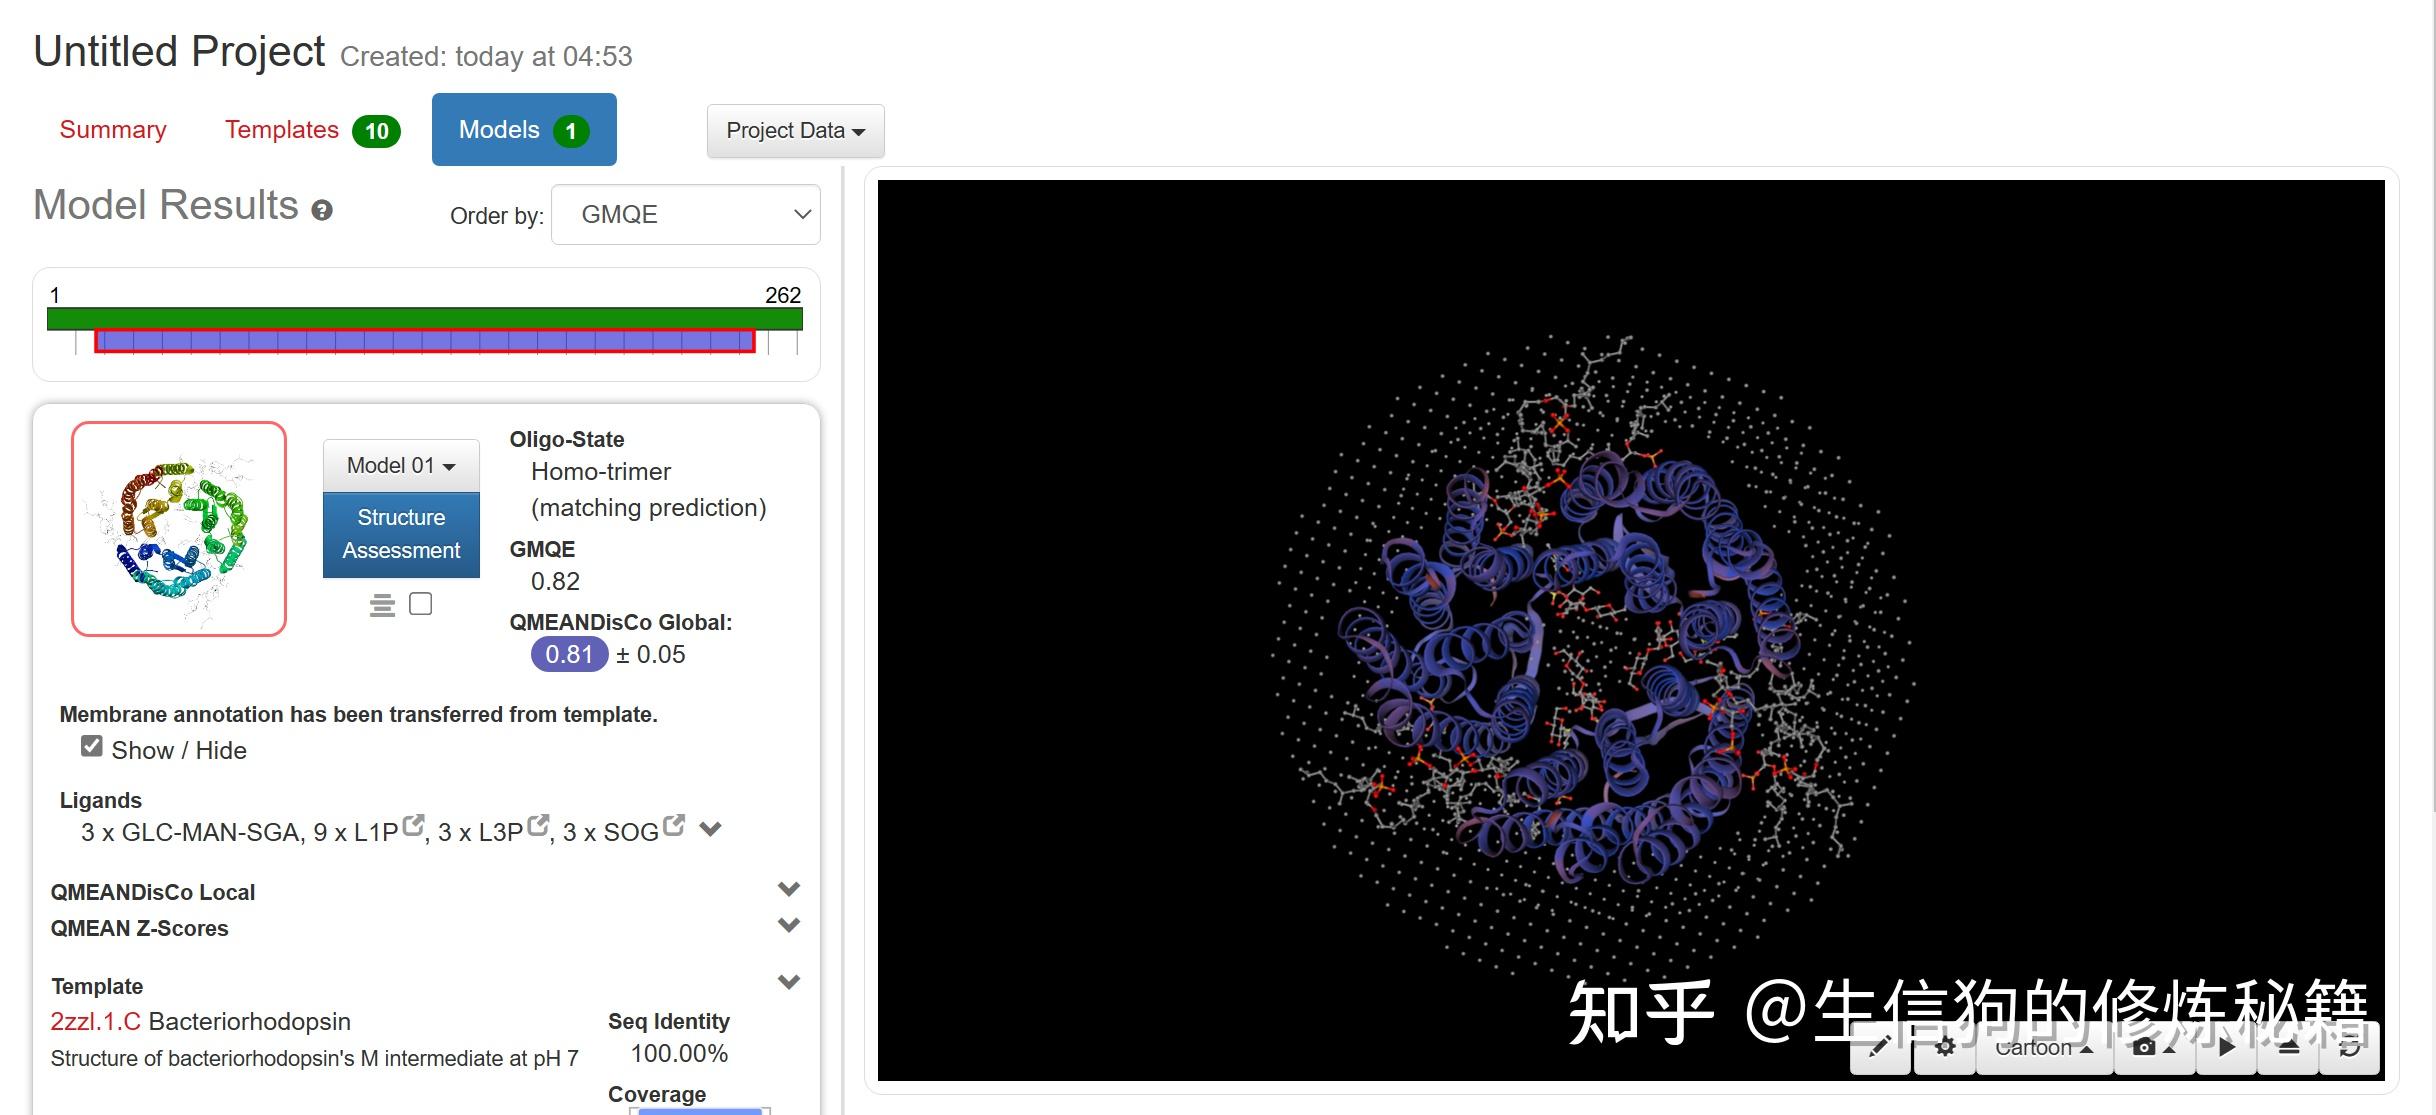Switch to the Summary tab
The height and width of the screenshot is (1115, 2436).
coord(113,130)
